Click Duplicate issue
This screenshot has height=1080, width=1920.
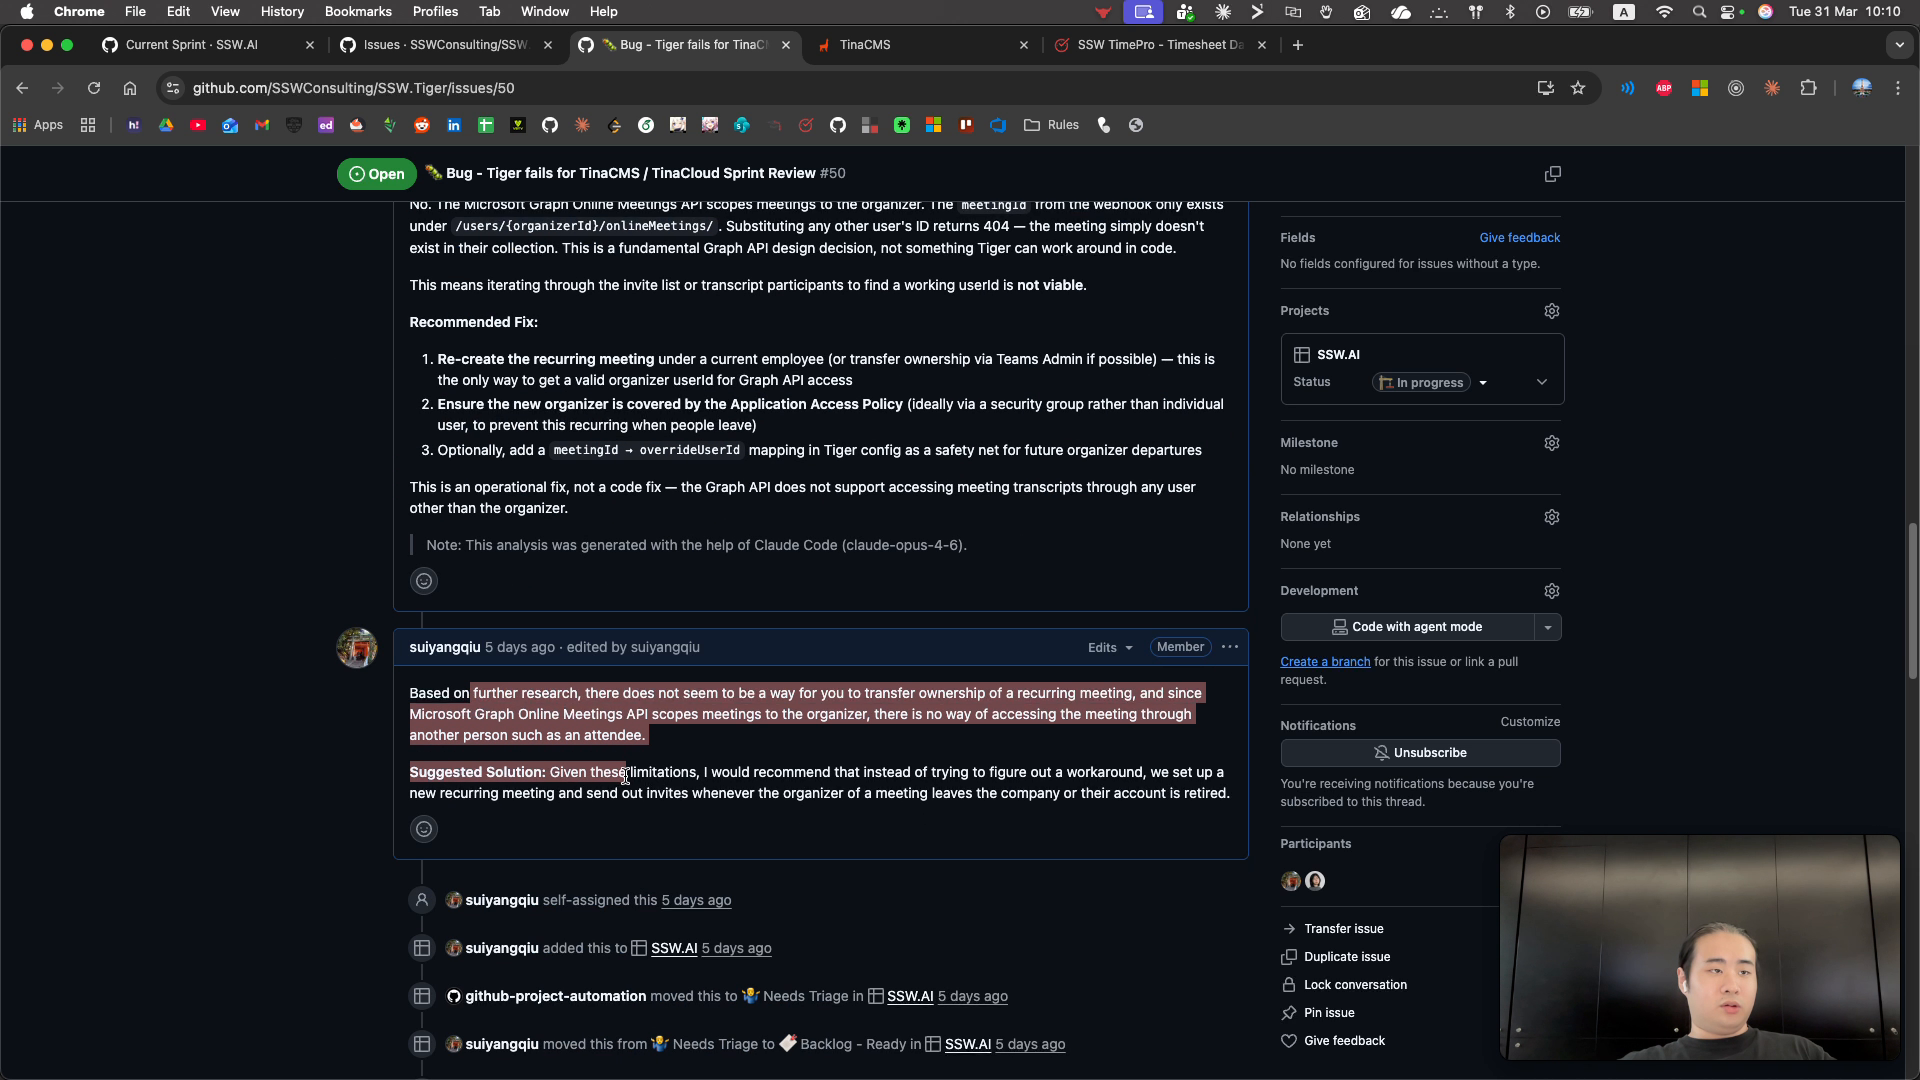pos(1346,957)
